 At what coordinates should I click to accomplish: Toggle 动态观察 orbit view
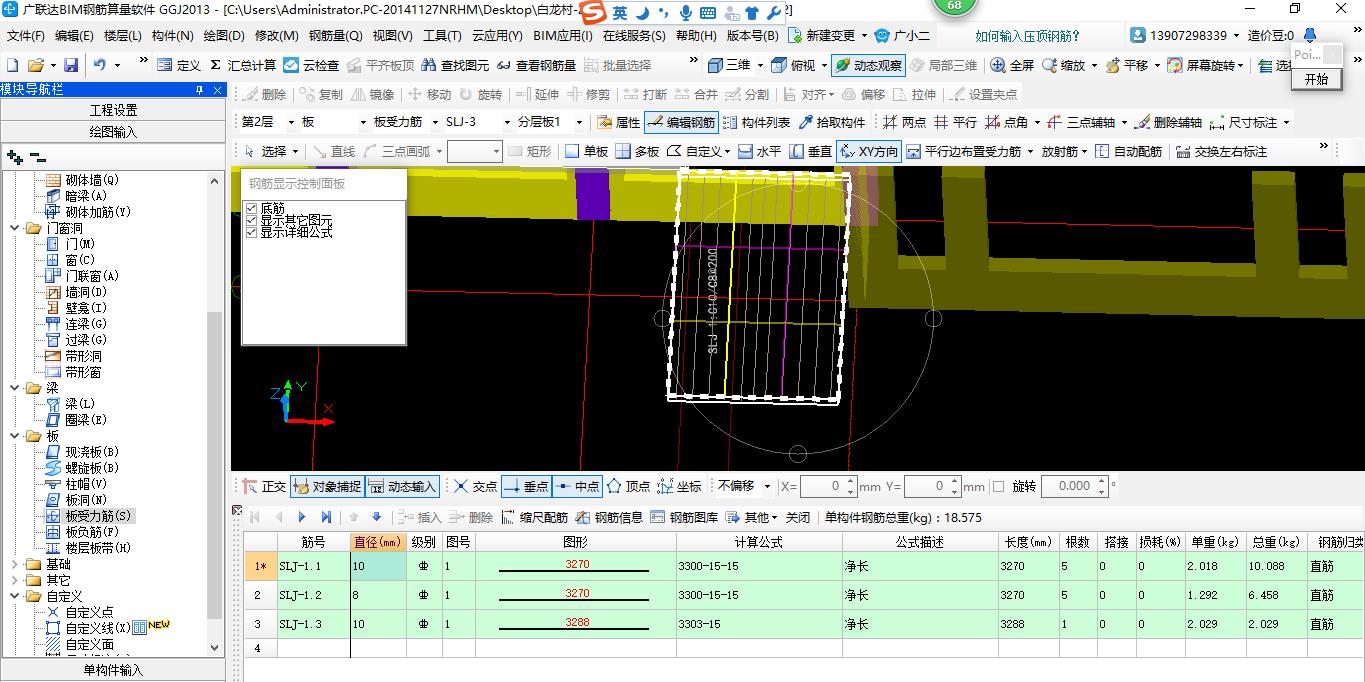868,65
